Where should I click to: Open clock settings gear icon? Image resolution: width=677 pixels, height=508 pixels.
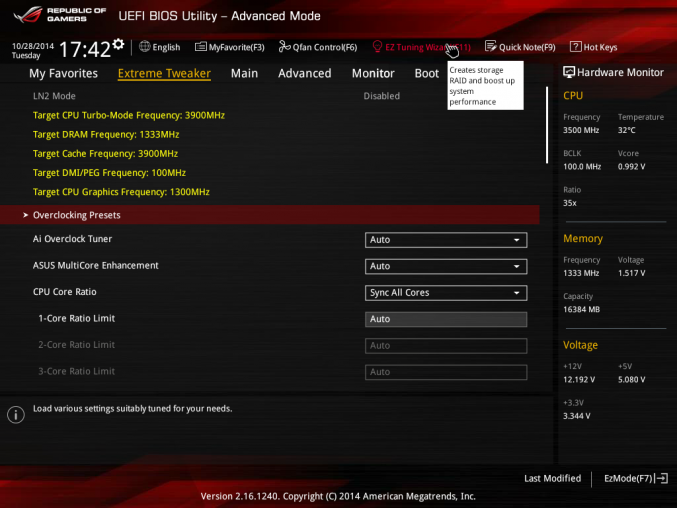[118, 44]
